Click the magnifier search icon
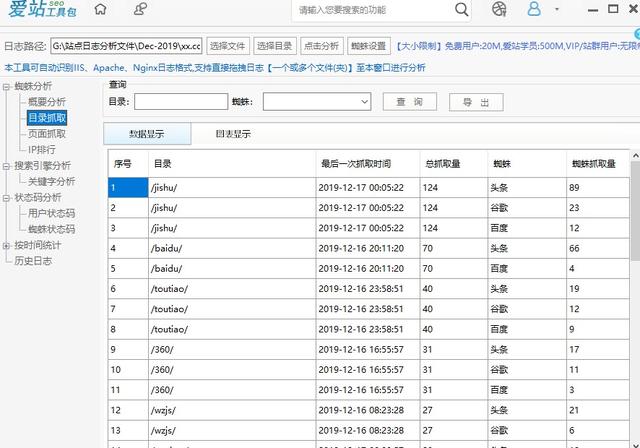Viewport: 640px width, 448px height. click(x=461, y=10)
